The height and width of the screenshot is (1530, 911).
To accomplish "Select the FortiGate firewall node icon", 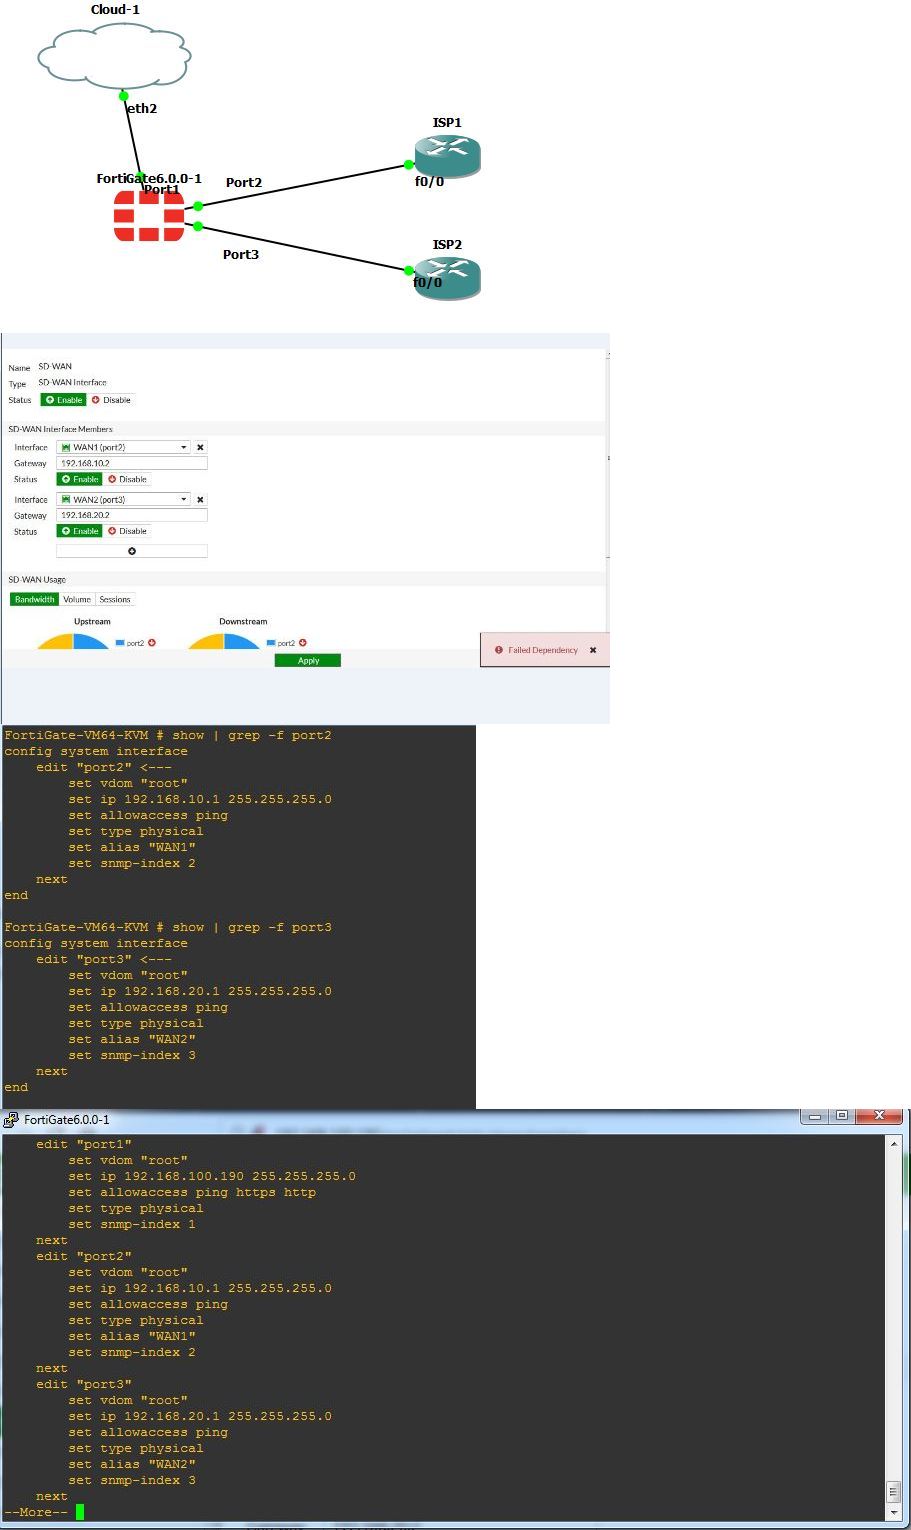I will (149, 217).
